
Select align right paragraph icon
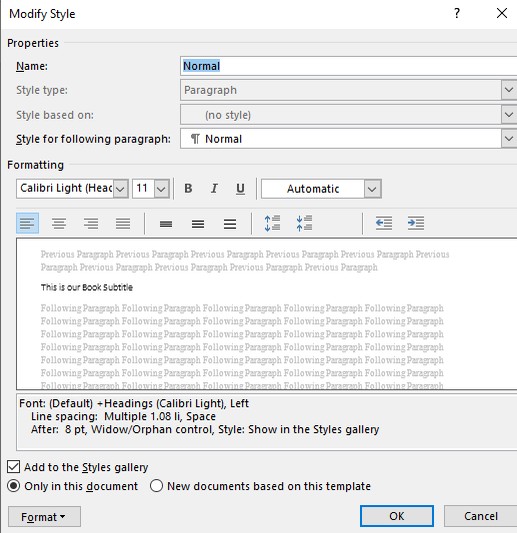coord(91,223)
